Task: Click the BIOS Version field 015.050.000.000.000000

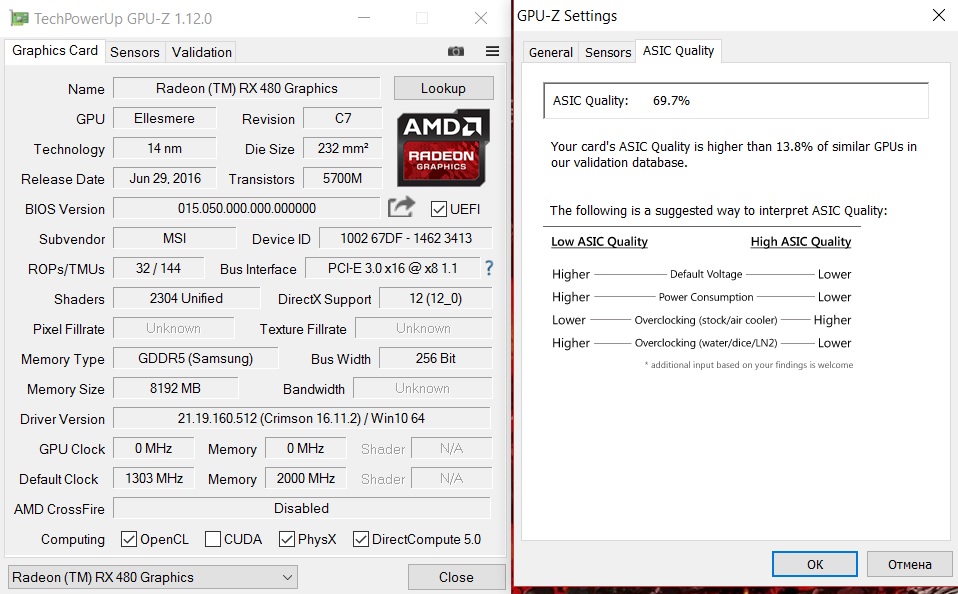Action: 247,208
